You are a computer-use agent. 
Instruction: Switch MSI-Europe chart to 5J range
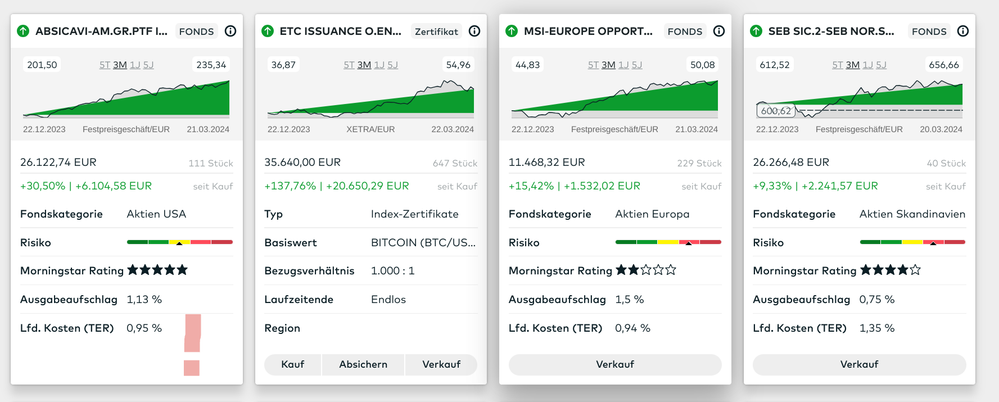point(637,66)
